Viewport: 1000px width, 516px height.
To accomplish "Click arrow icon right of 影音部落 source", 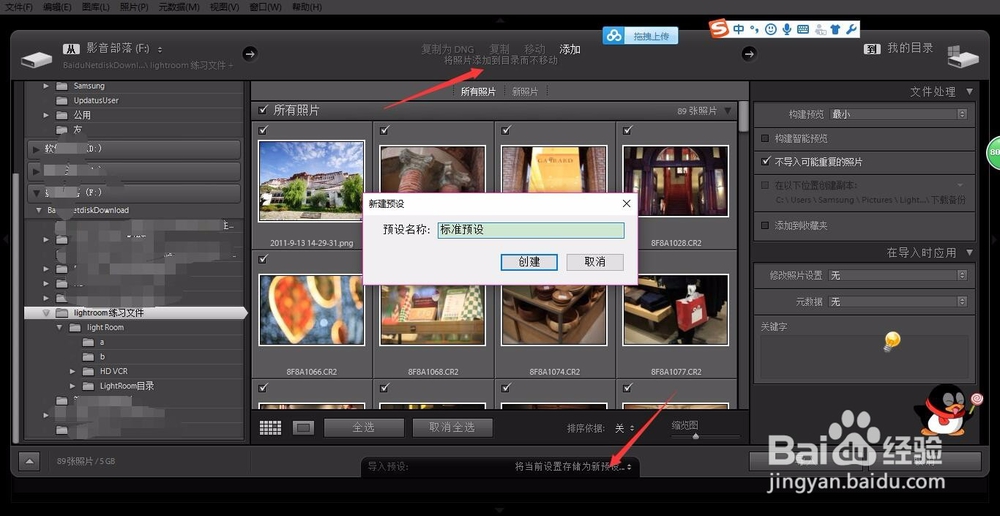I will tap(249, 54).
